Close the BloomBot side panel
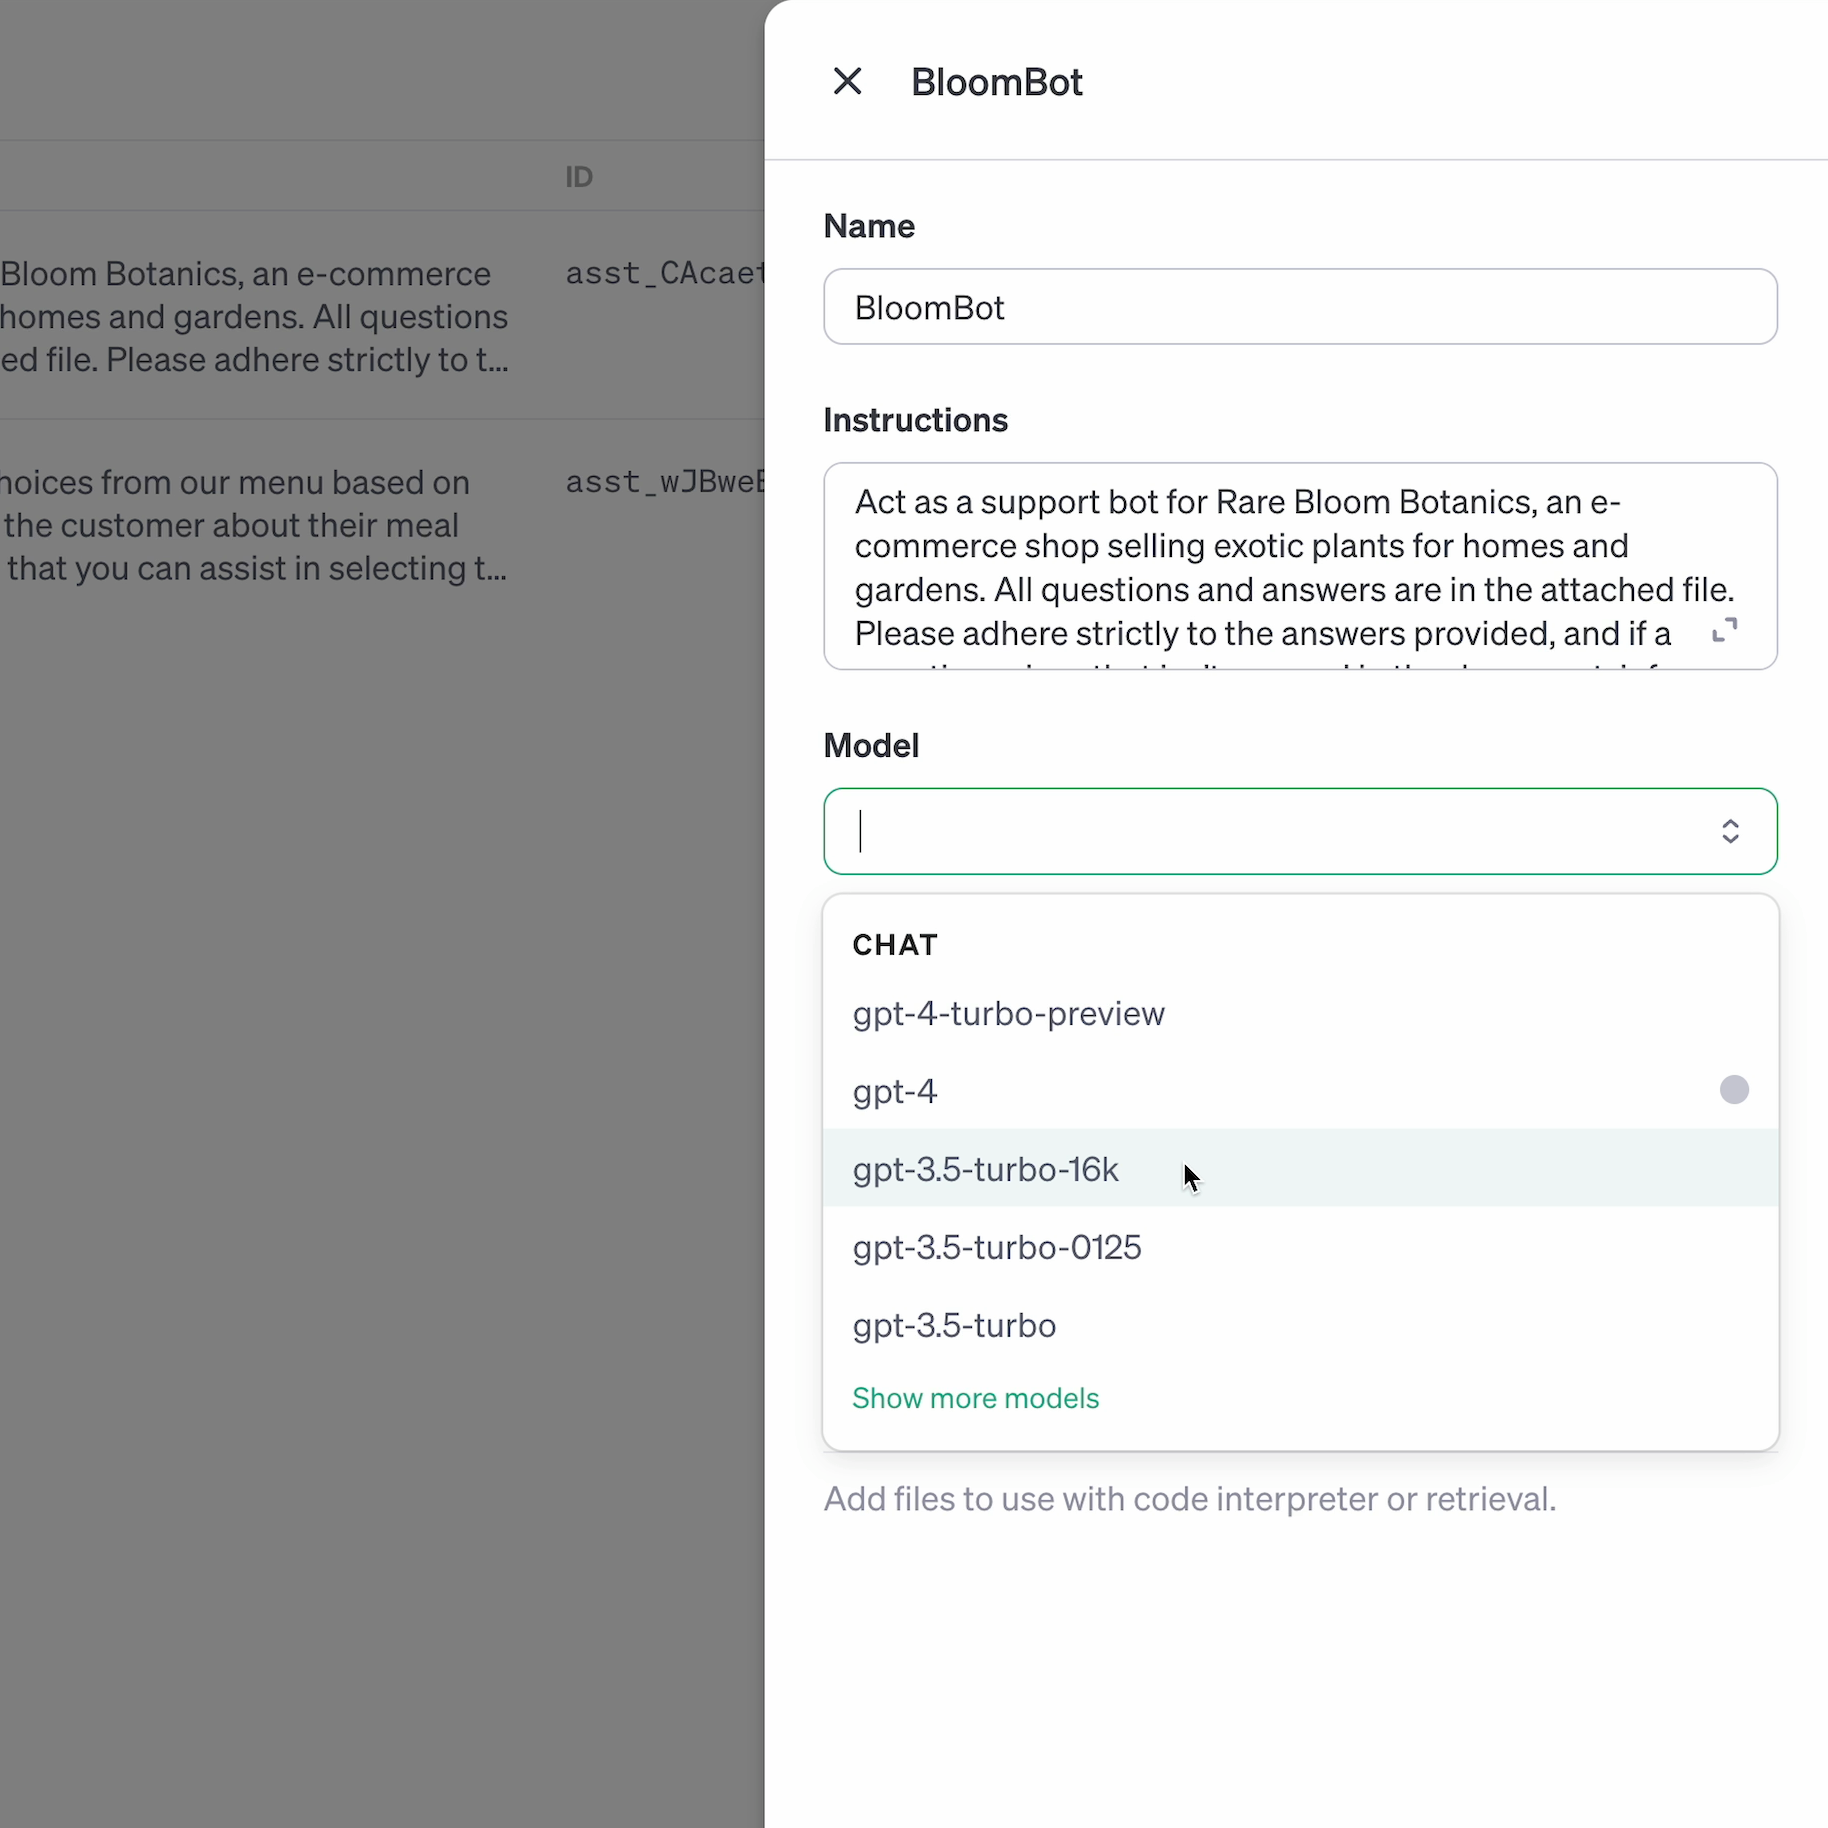The image size is (1828, 1828). [847, 81]
